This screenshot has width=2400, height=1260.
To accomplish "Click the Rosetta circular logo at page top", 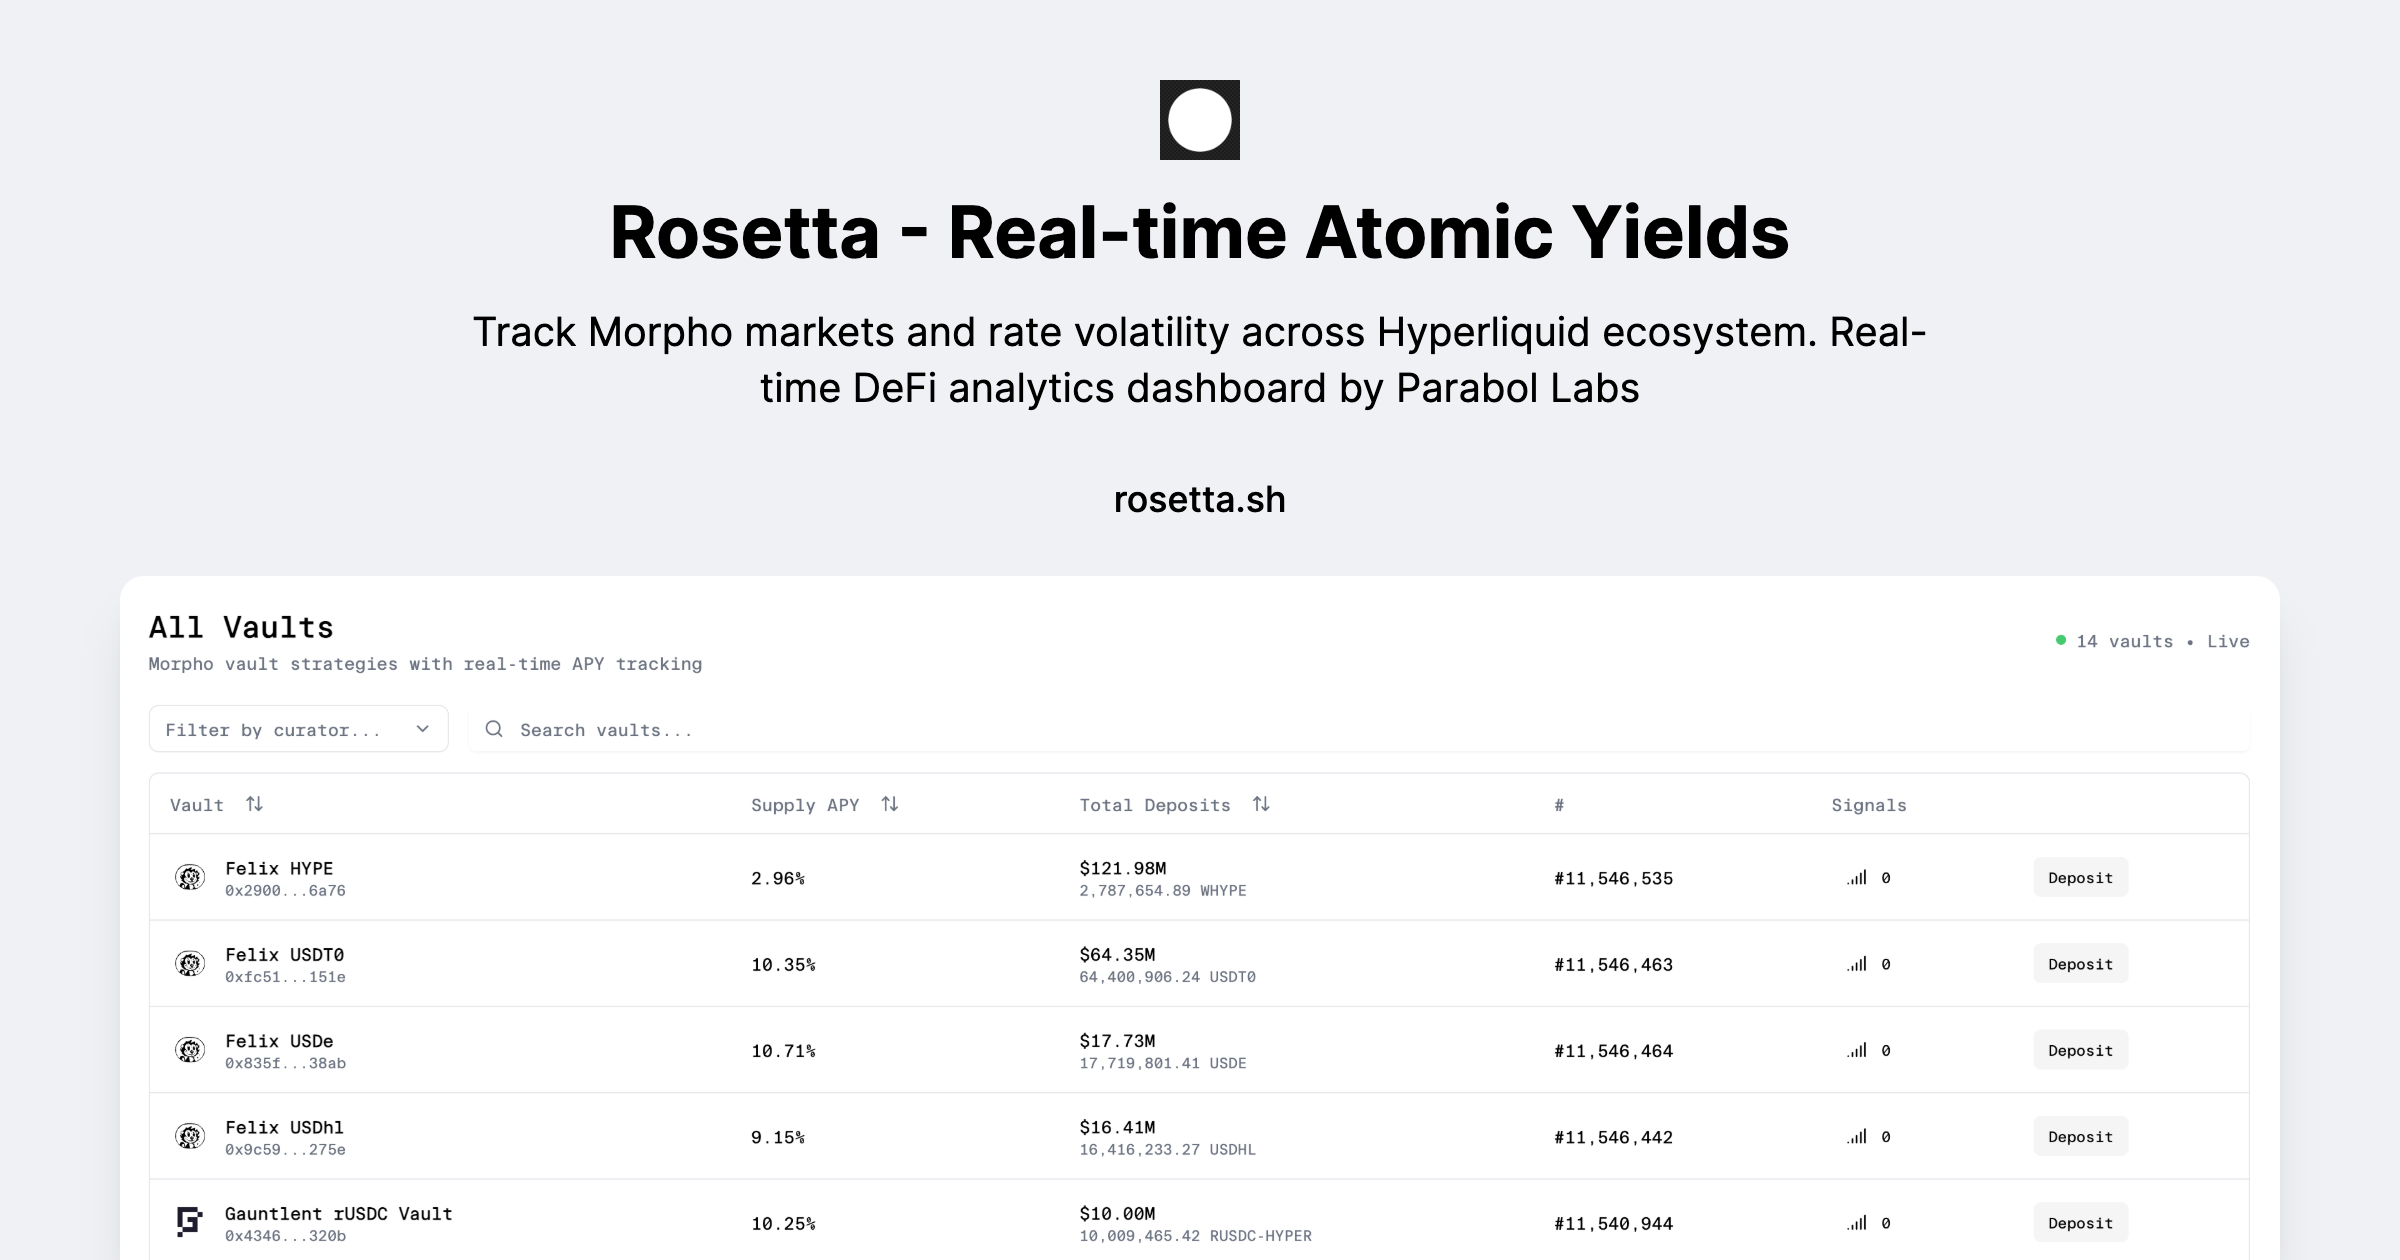I will (x=1199, y=120).
